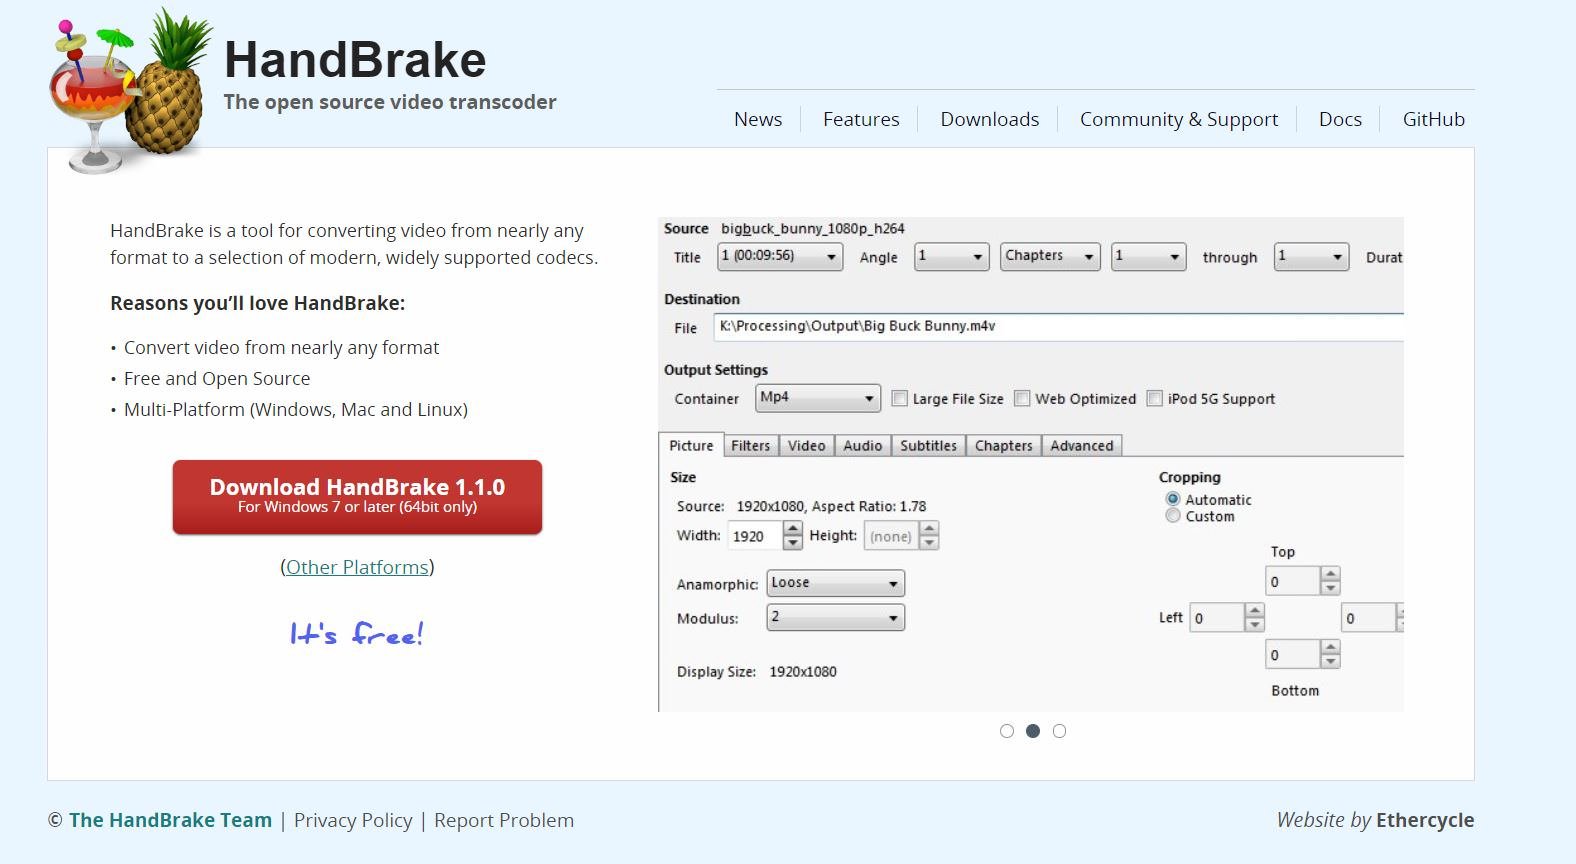1576x864 pixels.
Task: Select the Custom cropping radio button
Action: (x=1173, y=516)
